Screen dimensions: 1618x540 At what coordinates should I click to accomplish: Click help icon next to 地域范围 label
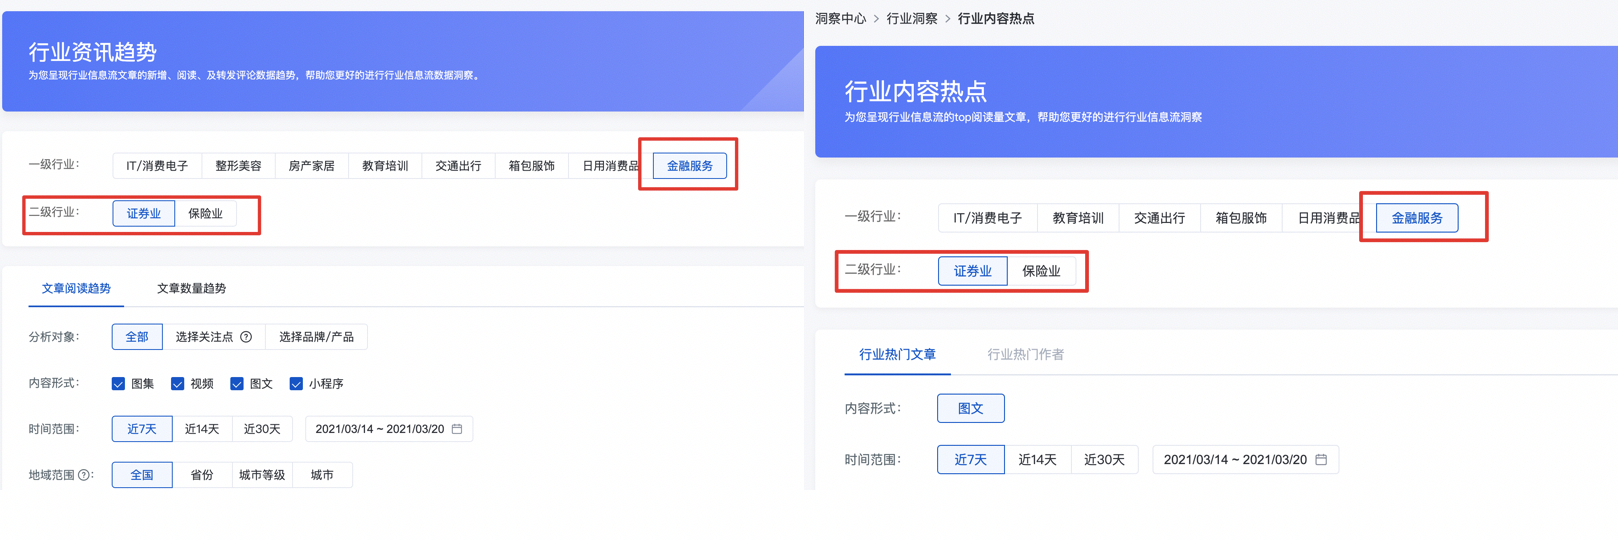coord(84,475)
